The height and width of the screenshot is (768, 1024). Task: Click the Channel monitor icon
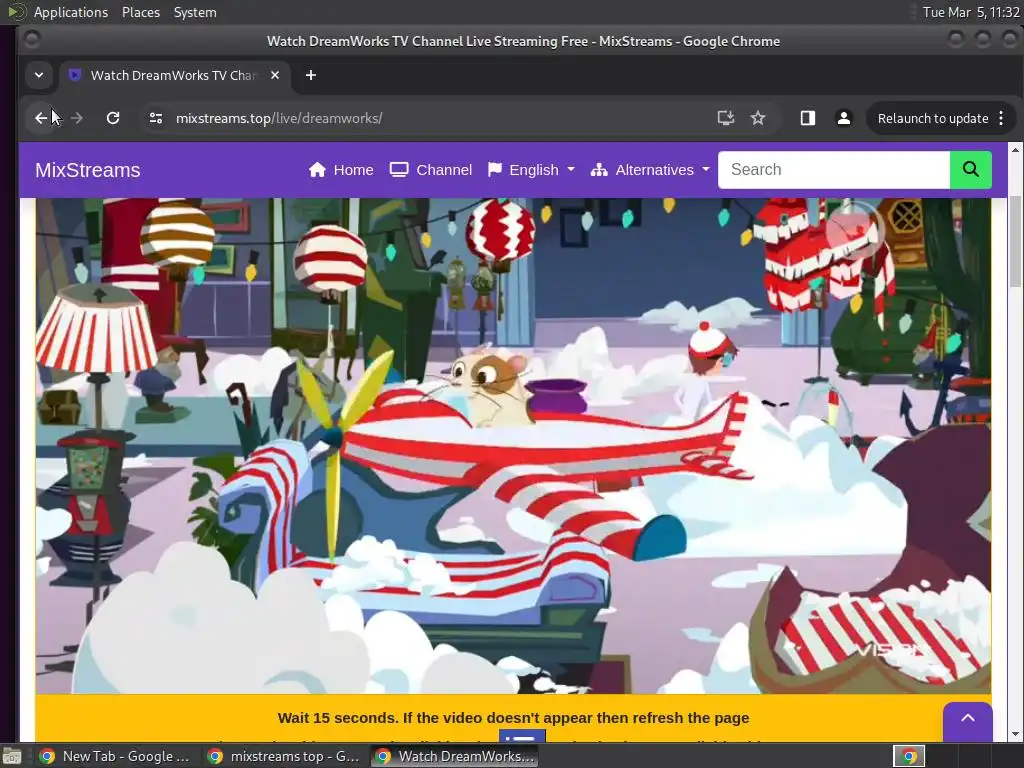[x=399, y=170]
